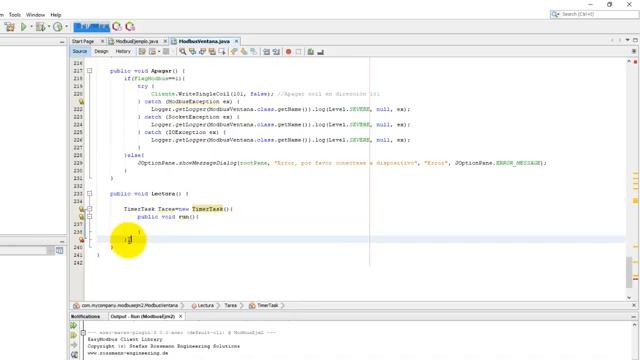Click the Toggle Bookmark icon
Image resolution: width=640 pixels, height=360 pixels.
click(x=253, y=52)
